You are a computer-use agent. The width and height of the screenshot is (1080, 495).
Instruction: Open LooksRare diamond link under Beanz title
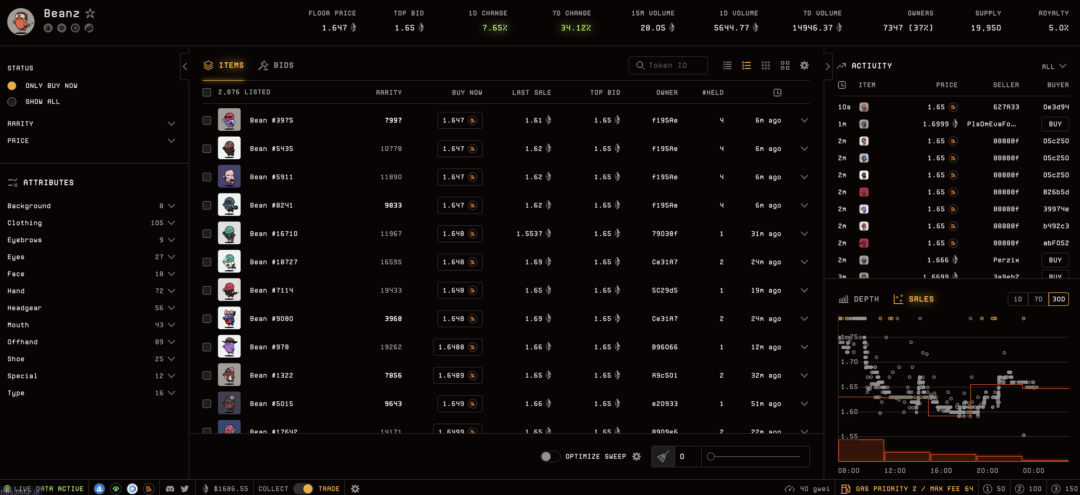(62, 28)
